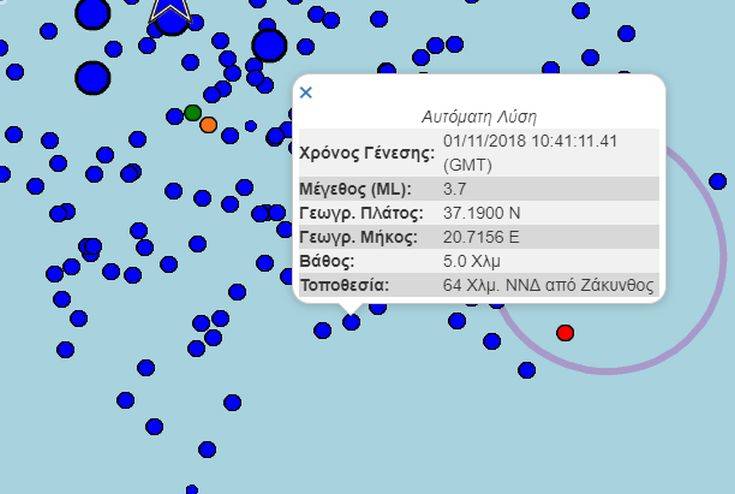
Task: Click the location text mentioning Ζάκυνθος
Action: click(548, 286)
